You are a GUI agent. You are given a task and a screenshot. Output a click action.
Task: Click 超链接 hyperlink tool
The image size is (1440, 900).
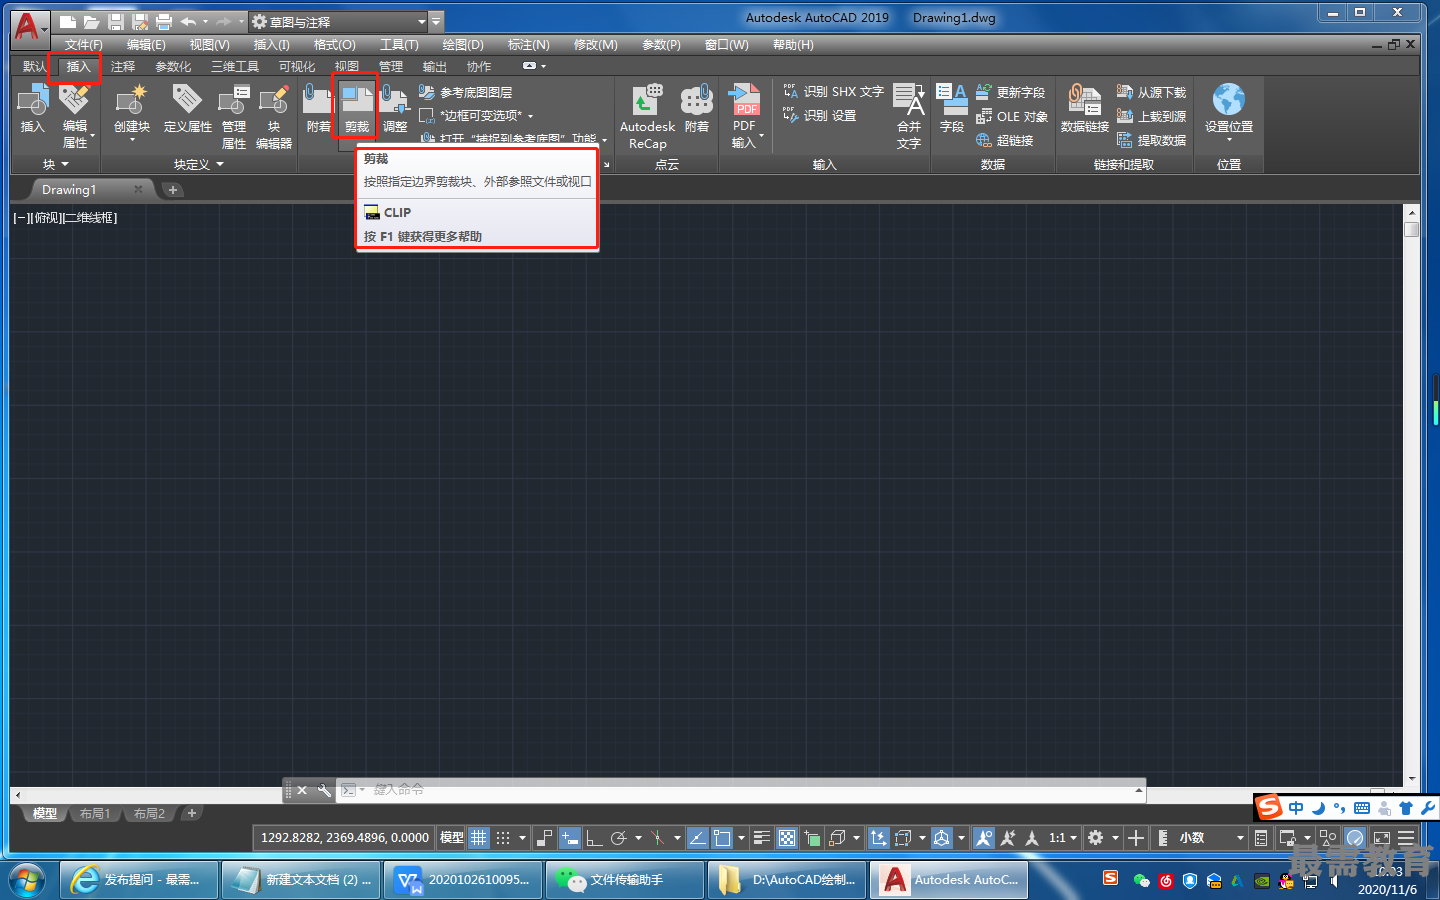1005,140
